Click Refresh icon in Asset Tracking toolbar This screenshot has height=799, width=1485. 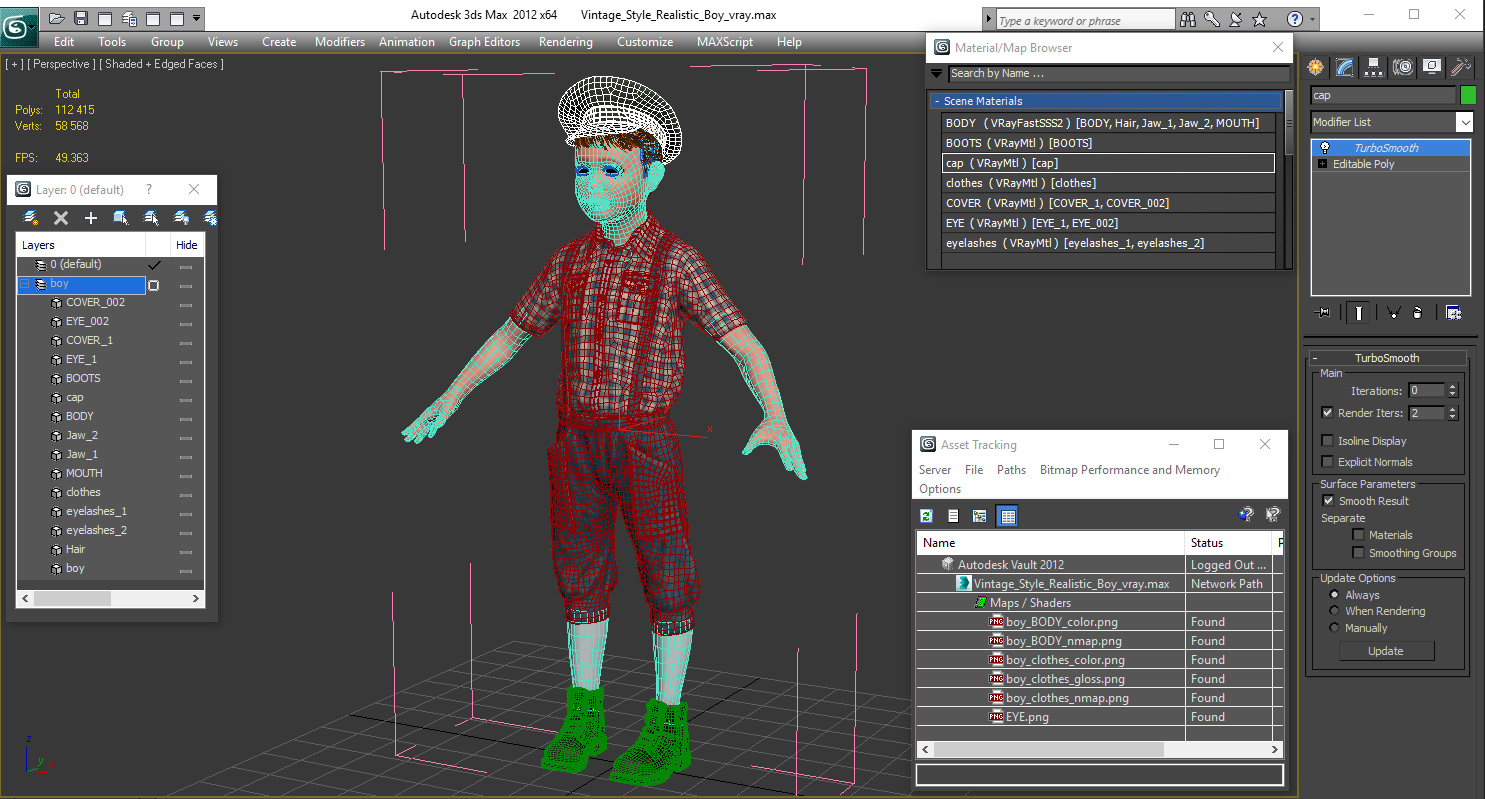[926, 516]
